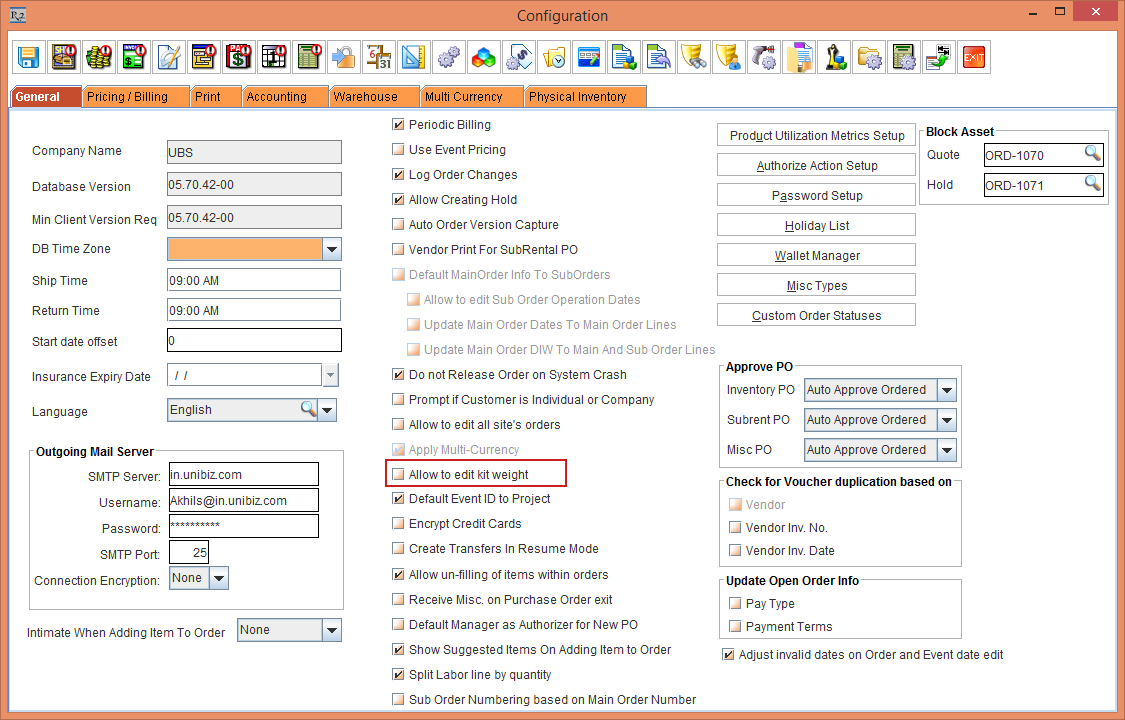Open the calendar scheduling toolbar icon
Image resolution: width=1125 pixels, height=720 pixels.
point(378,57)
